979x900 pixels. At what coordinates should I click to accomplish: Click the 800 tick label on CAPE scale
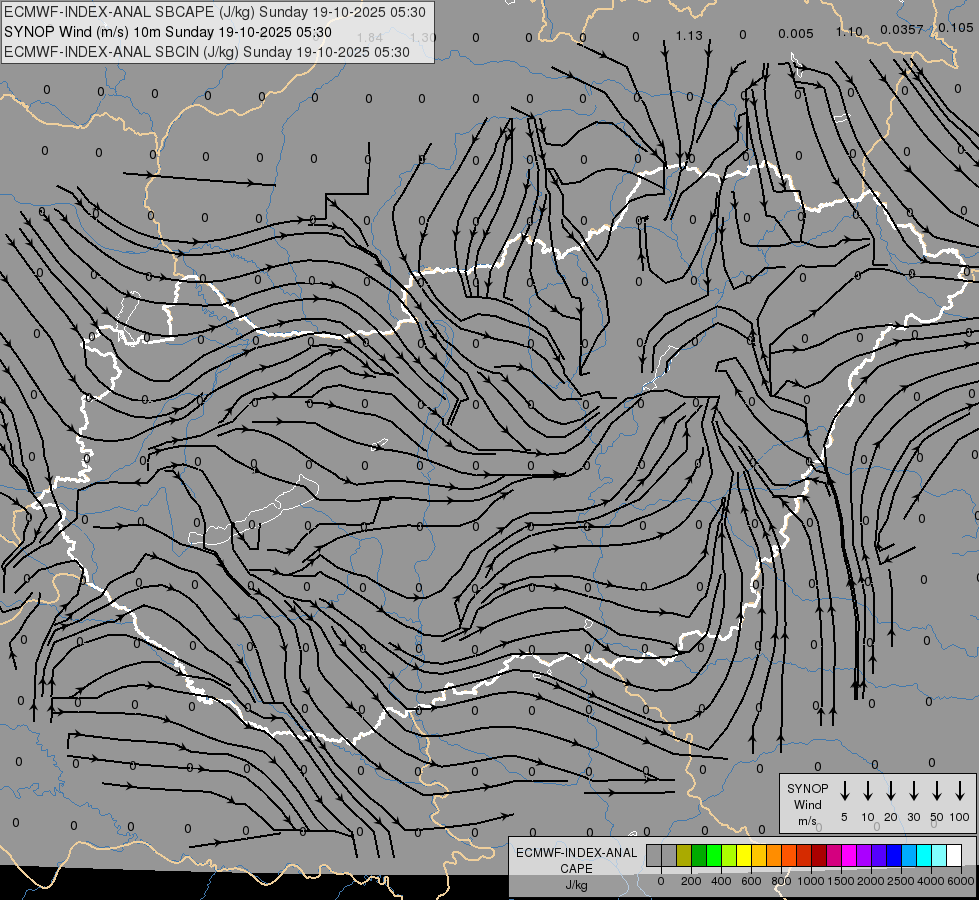[x=781, y=881]
